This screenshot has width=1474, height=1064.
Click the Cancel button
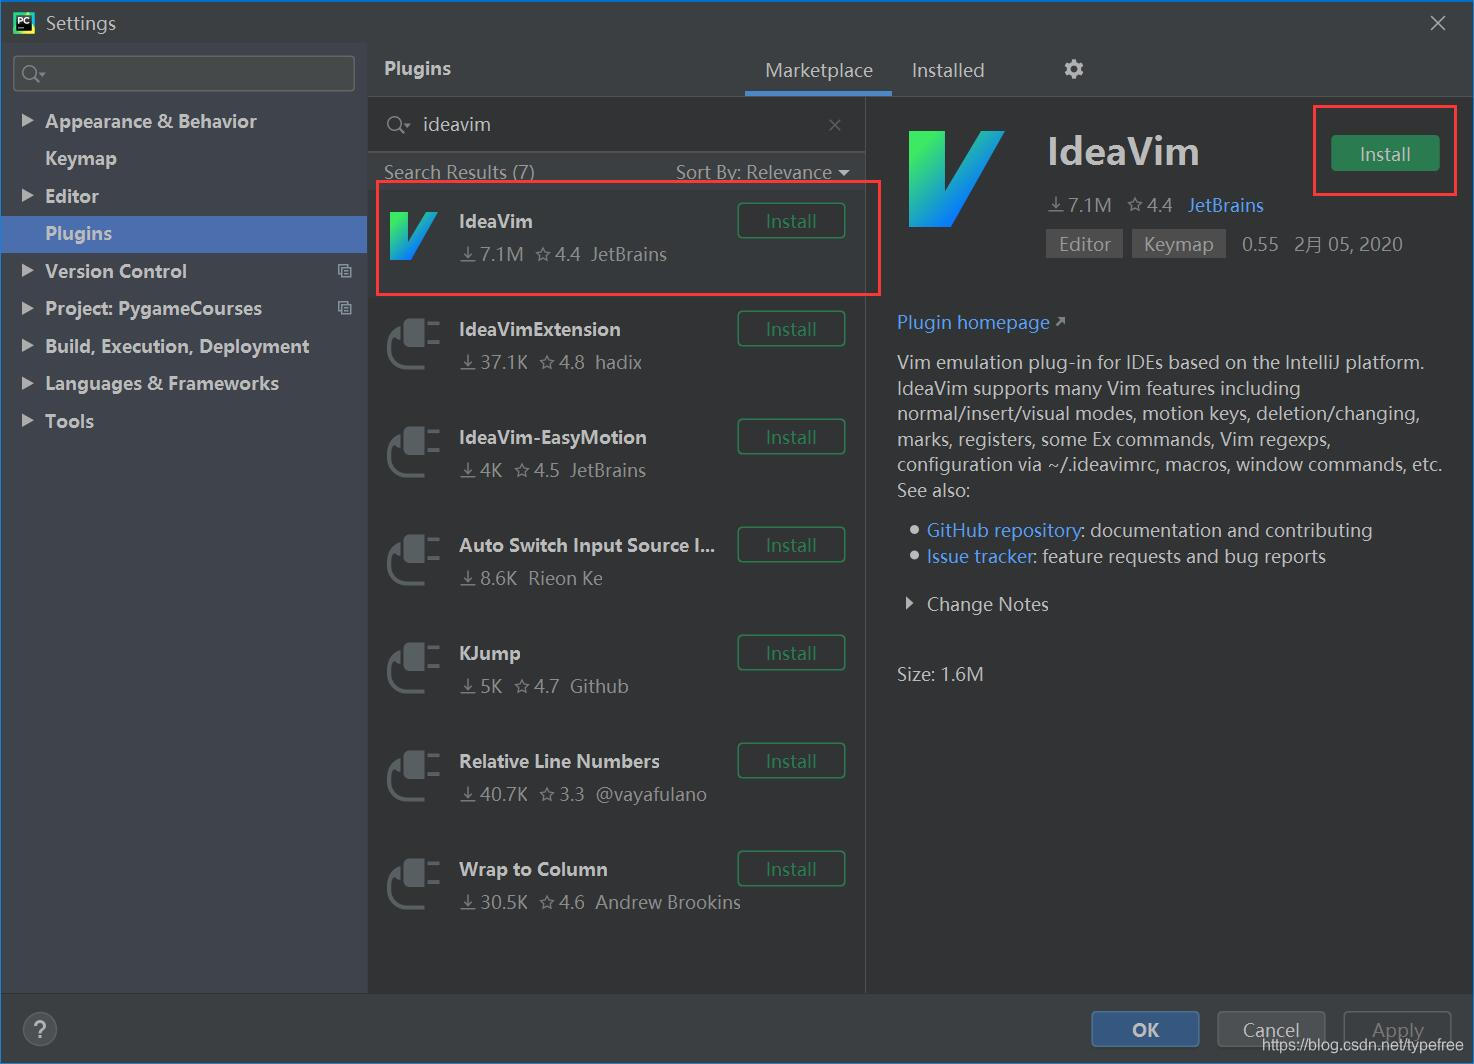[x=1271, y=1029]
